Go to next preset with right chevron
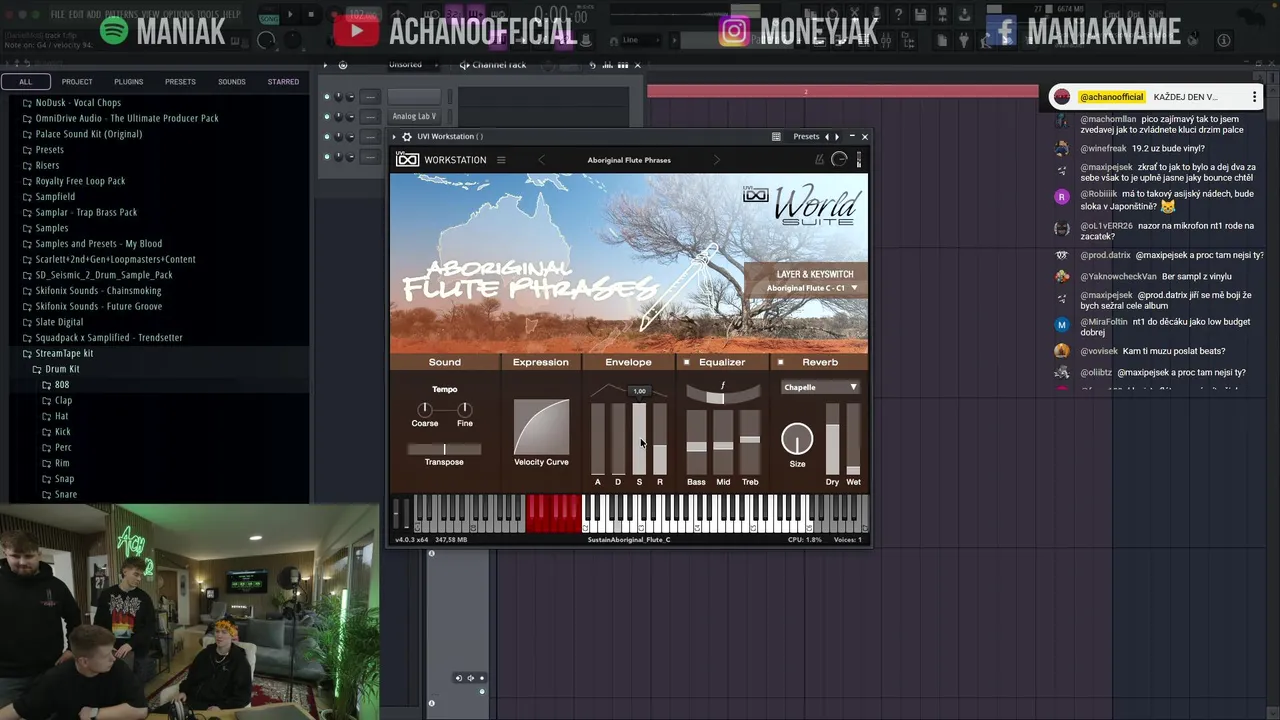The image size is (1280, 720). click(x=716, y=160)
